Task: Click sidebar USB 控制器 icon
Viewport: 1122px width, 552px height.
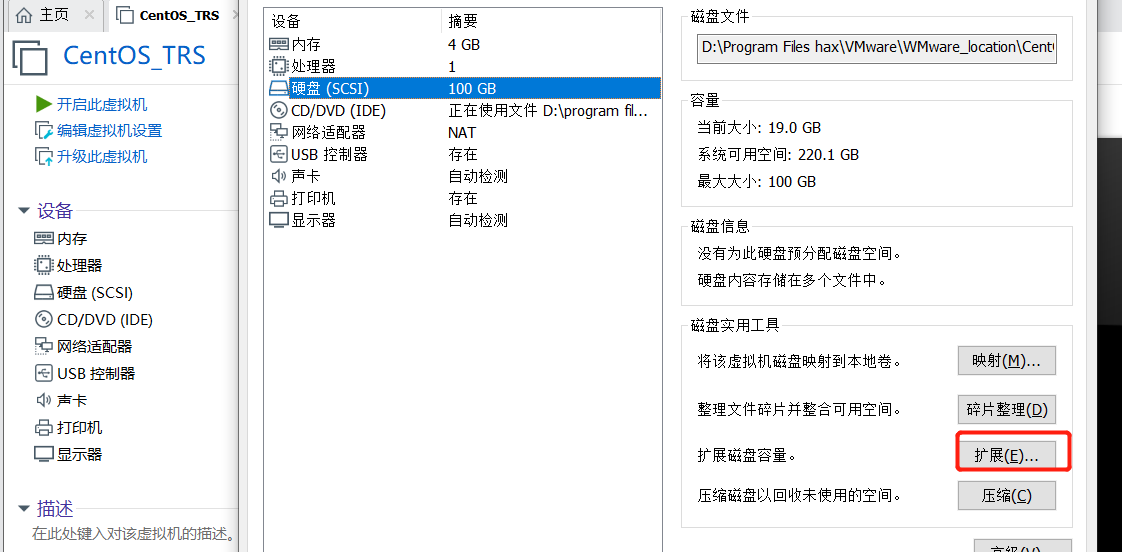Action: tap(44, 374)
